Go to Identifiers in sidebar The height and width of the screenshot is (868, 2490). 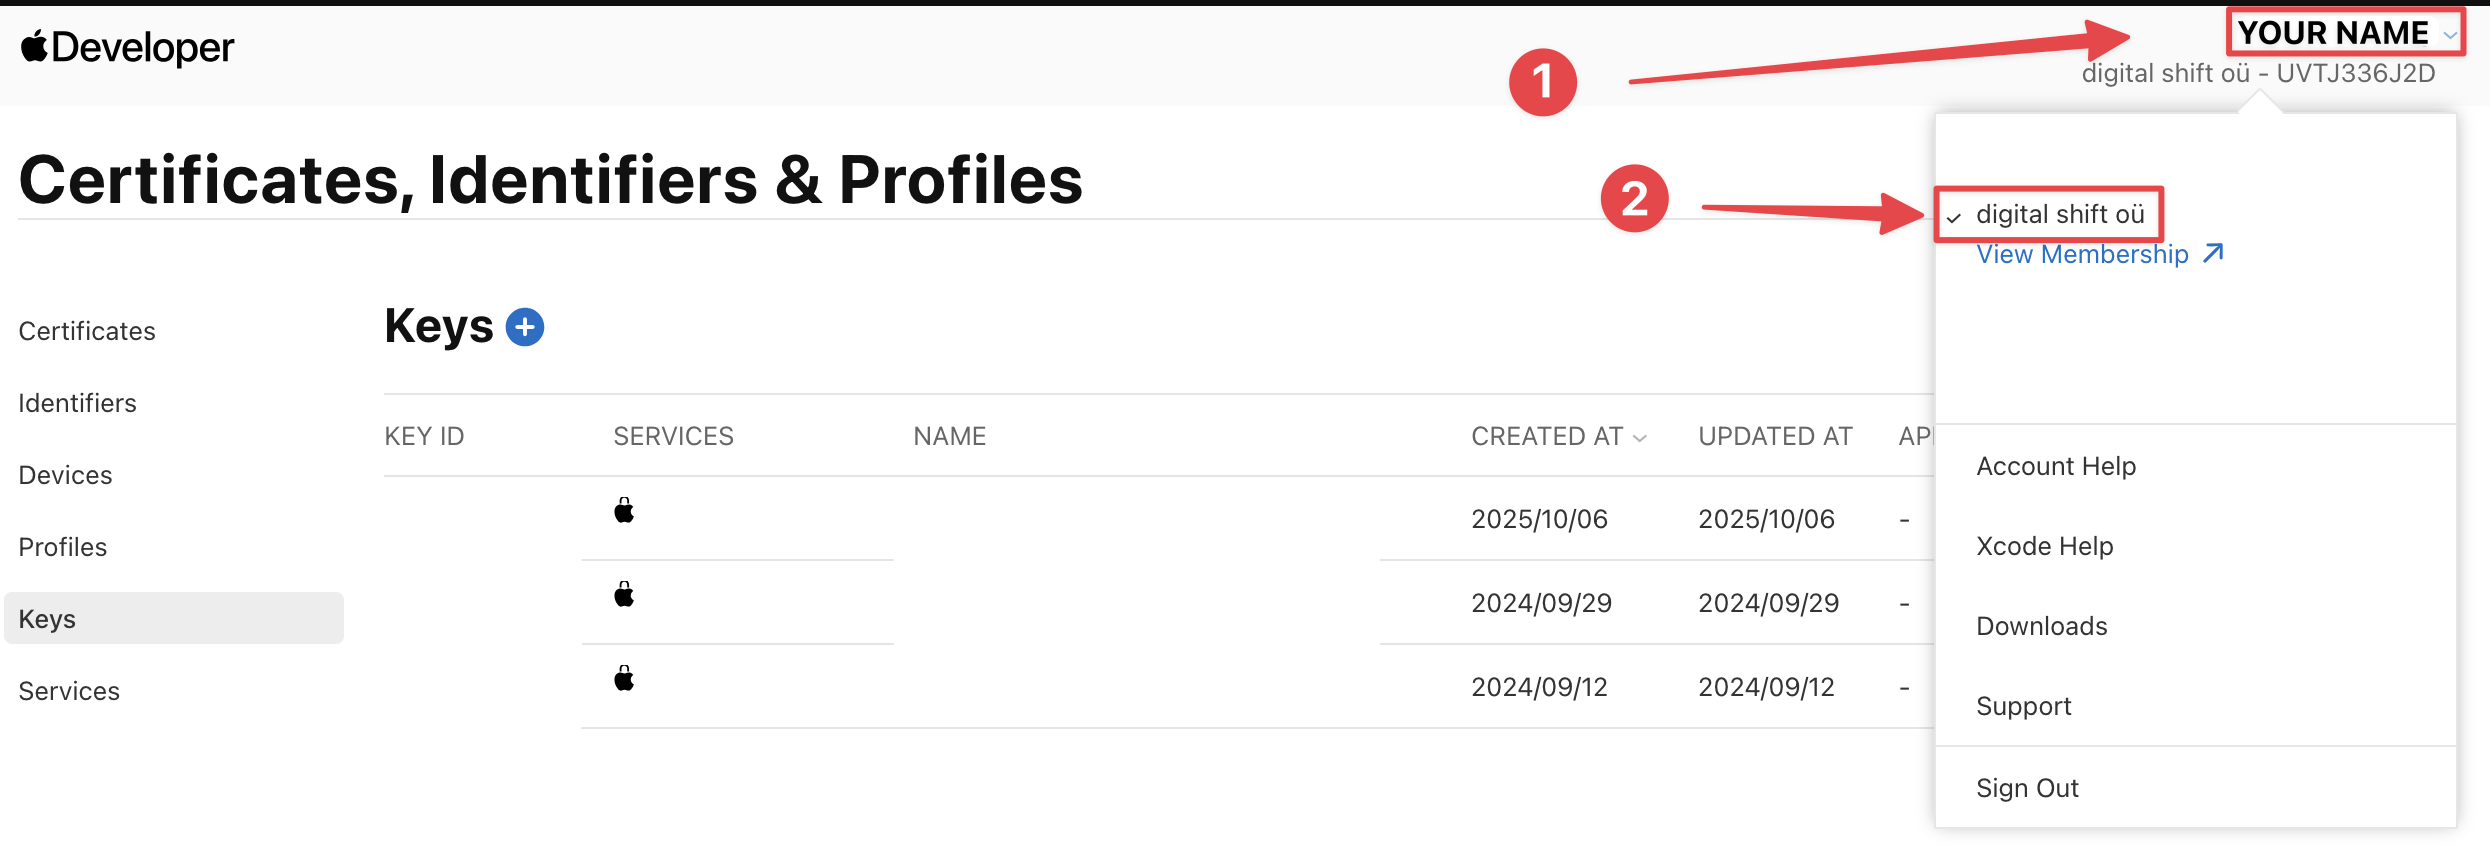pos(77,403)
